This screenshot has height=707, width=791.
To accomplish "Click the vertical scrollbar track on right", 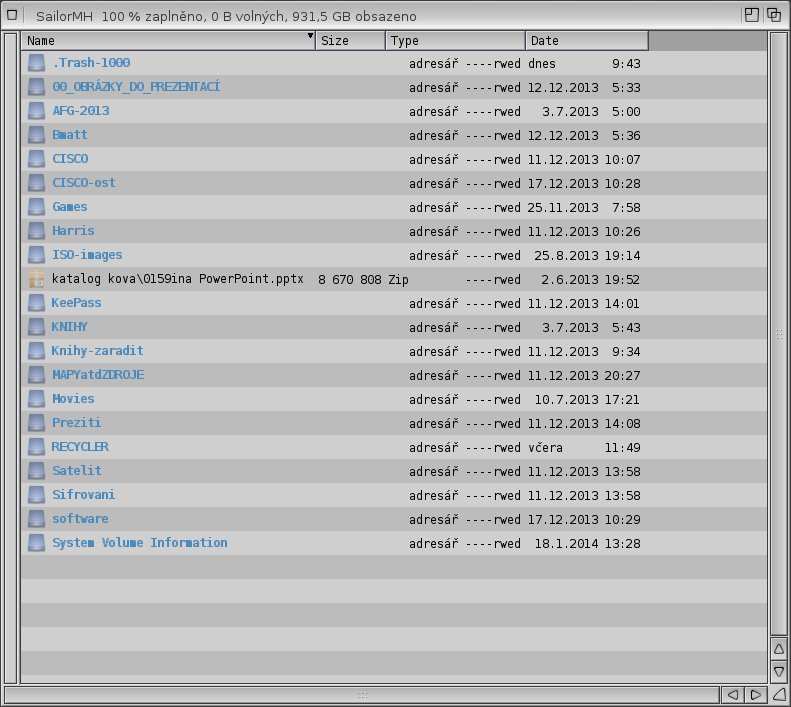I will point(779,333).
